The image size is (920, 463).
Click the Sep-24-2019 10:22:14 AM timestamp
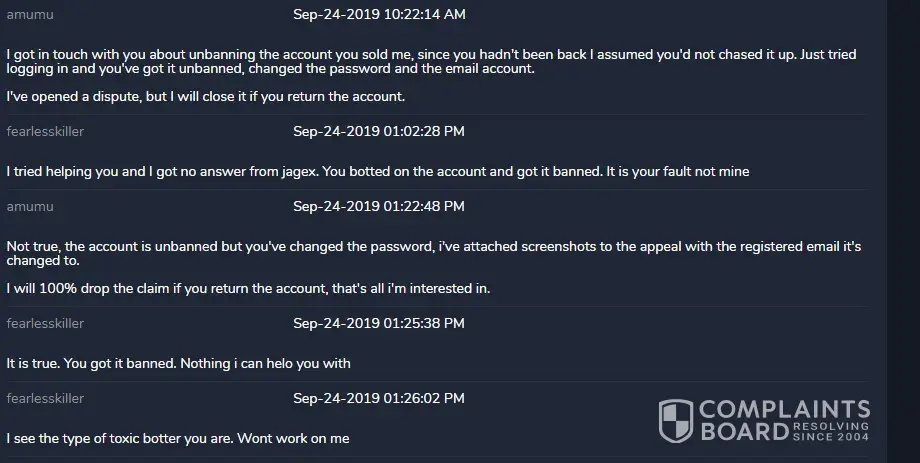(x=379, y=15)
